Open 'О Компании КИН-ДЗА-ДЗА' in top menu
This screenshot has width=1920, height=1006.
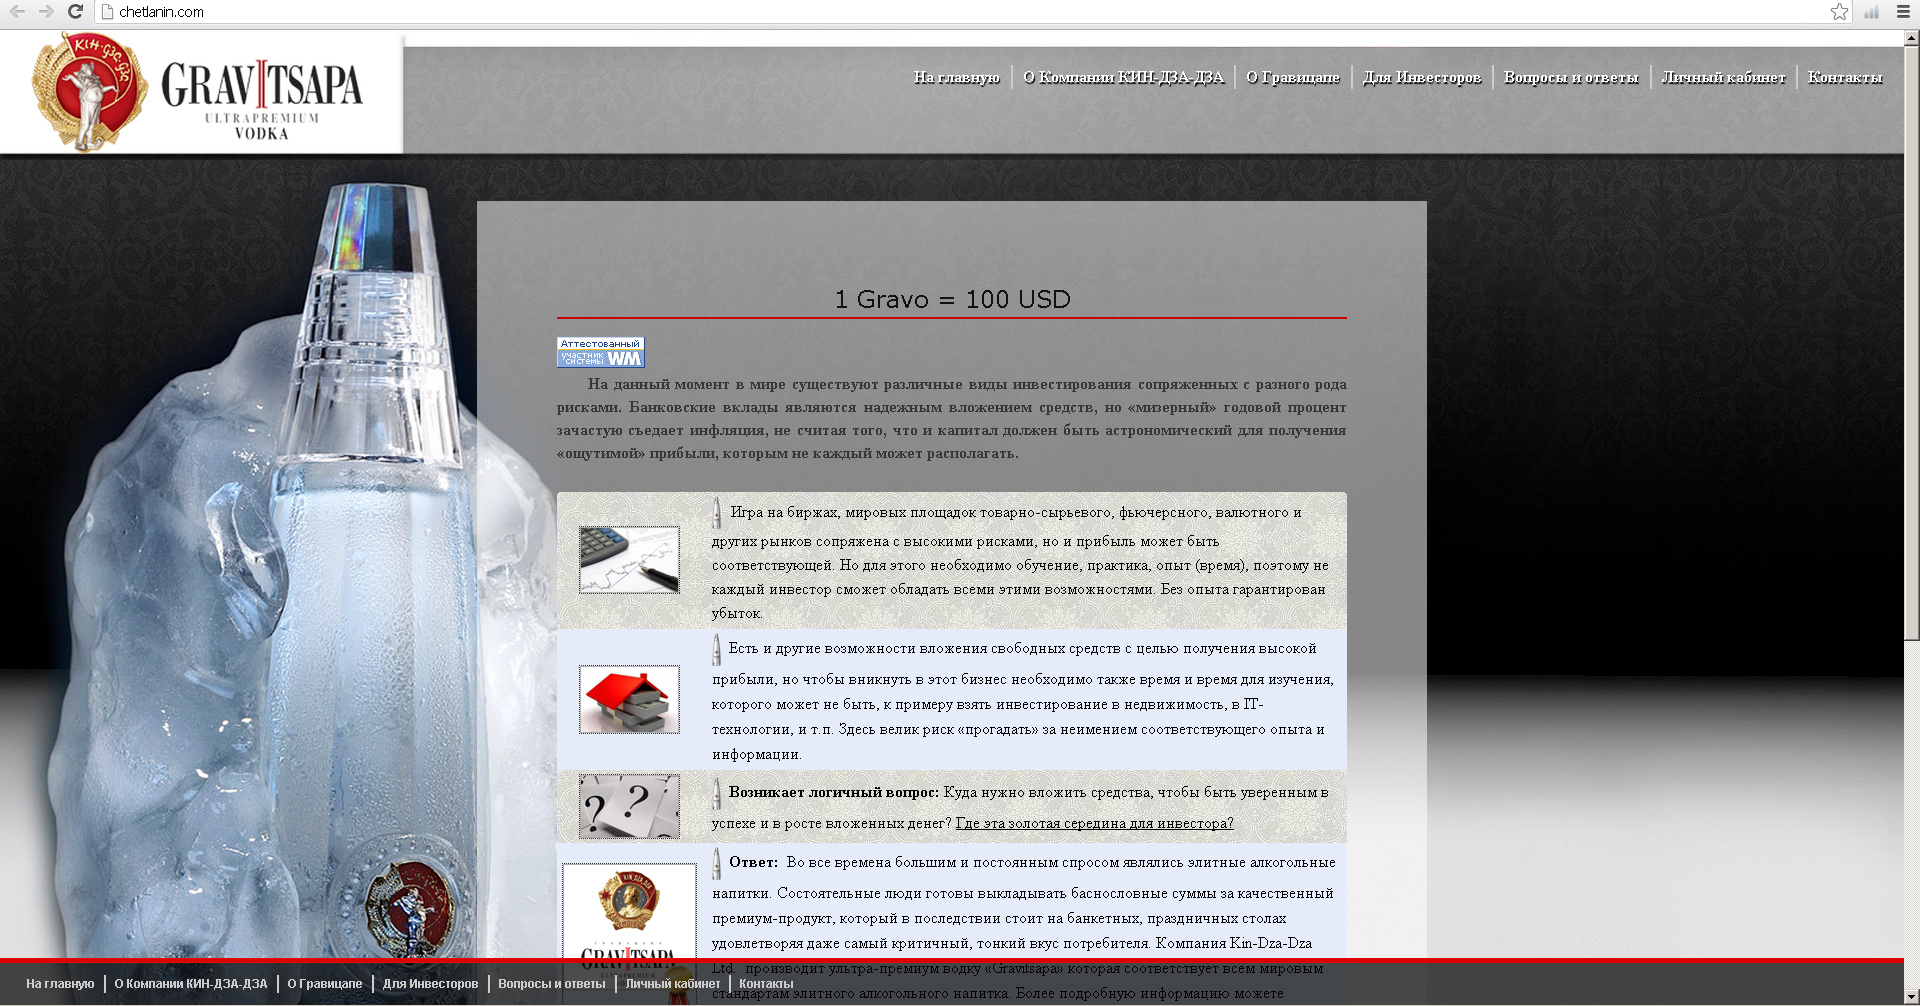tap(1123, 77)
